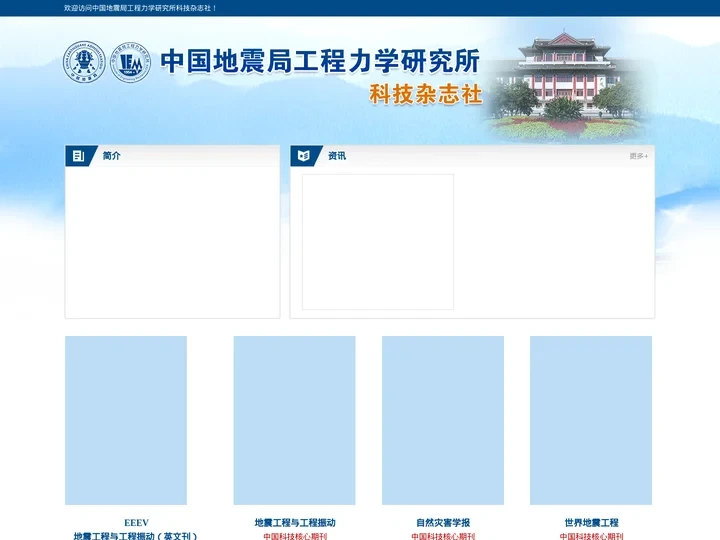Open the EEEV journal cover thumbnail
720x540 pixels.
coord(126,420)
